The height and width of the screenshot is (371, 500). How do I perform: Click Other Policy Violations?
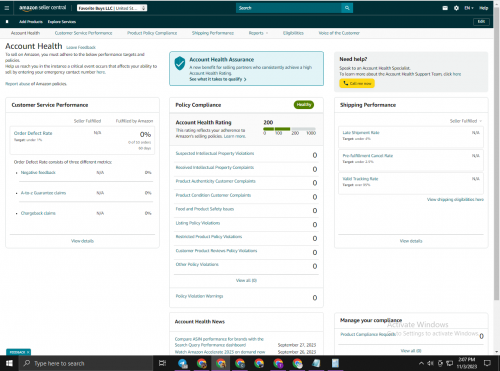pos(197,264)
